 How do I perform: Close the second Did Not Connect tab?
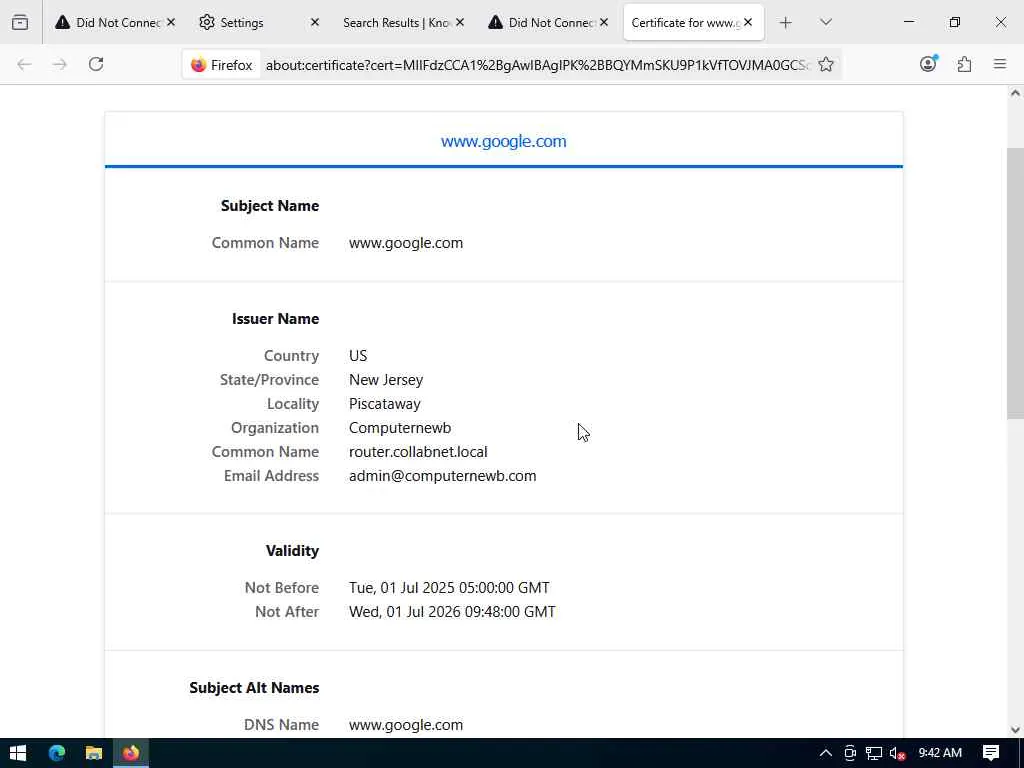604,22
